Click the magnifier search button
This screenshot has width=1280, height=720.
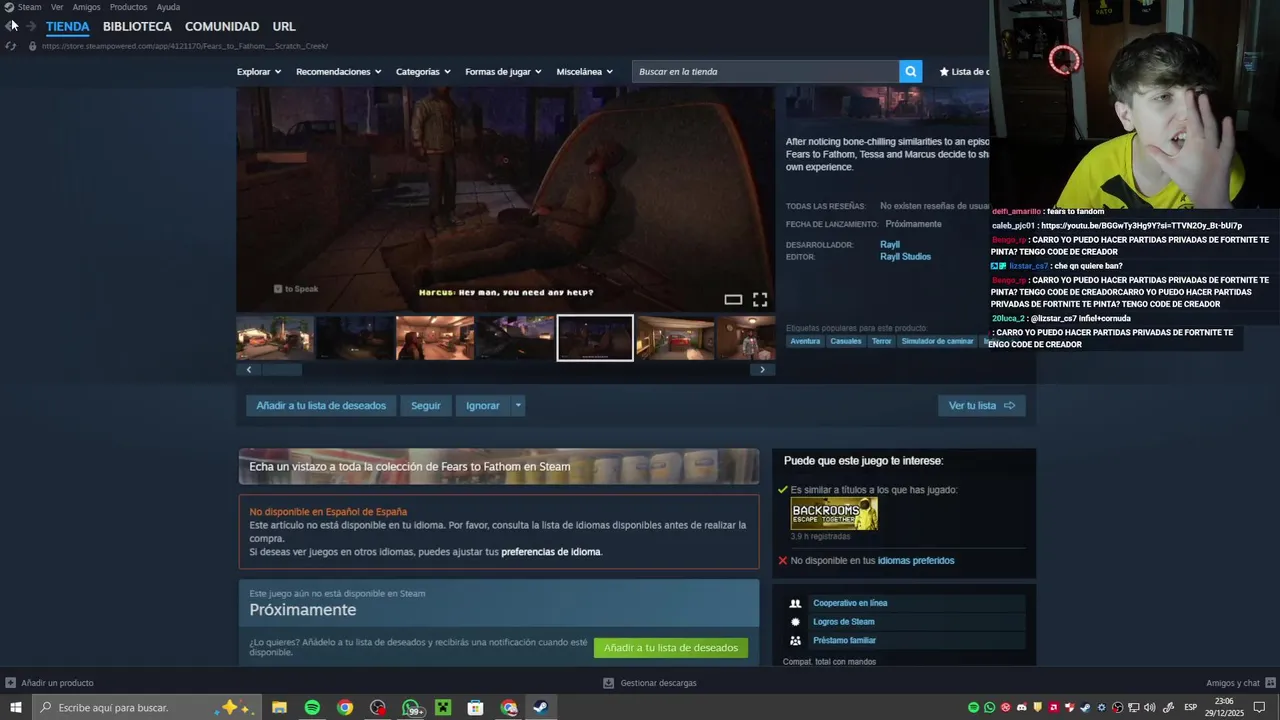pyautogui.click(x=910, y=71)
